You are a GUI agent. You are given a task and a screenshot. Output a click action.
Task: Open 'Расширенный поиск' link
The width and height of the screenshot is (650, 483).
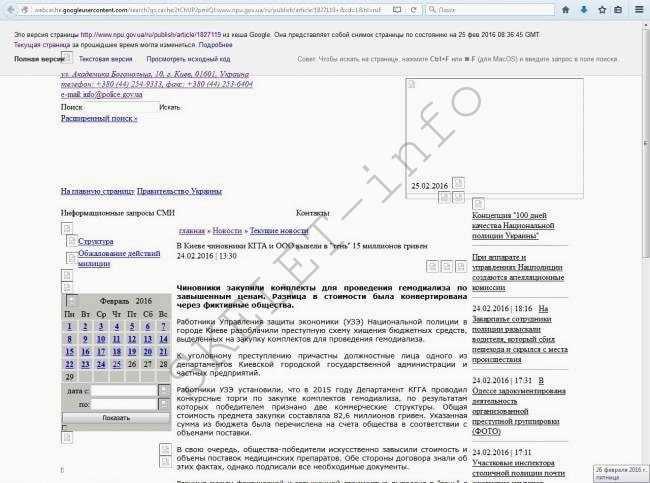click(x=99, y=118)
